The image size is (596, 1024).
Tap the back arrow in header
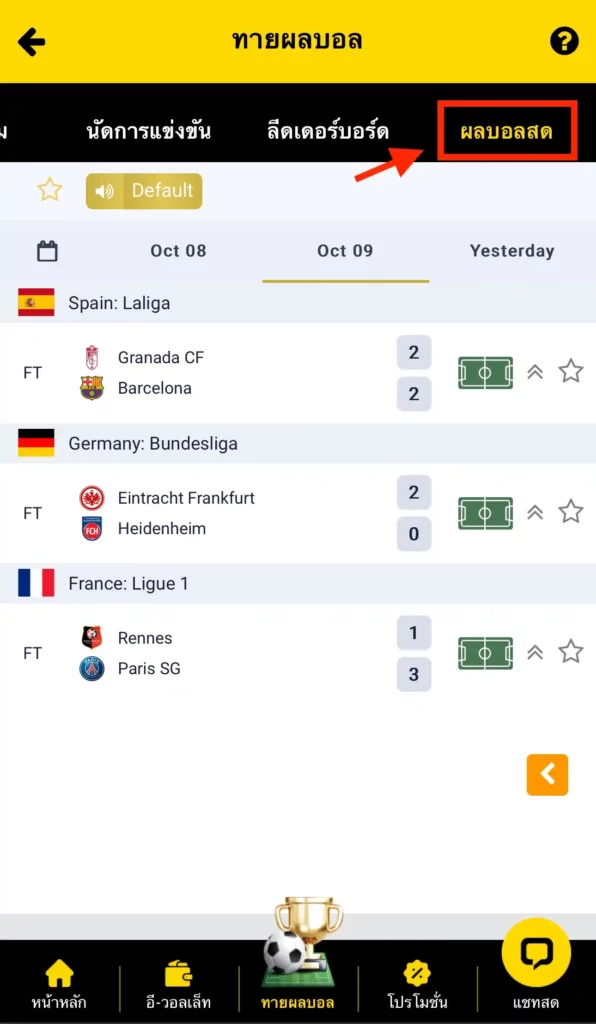(x=31, y=42)
